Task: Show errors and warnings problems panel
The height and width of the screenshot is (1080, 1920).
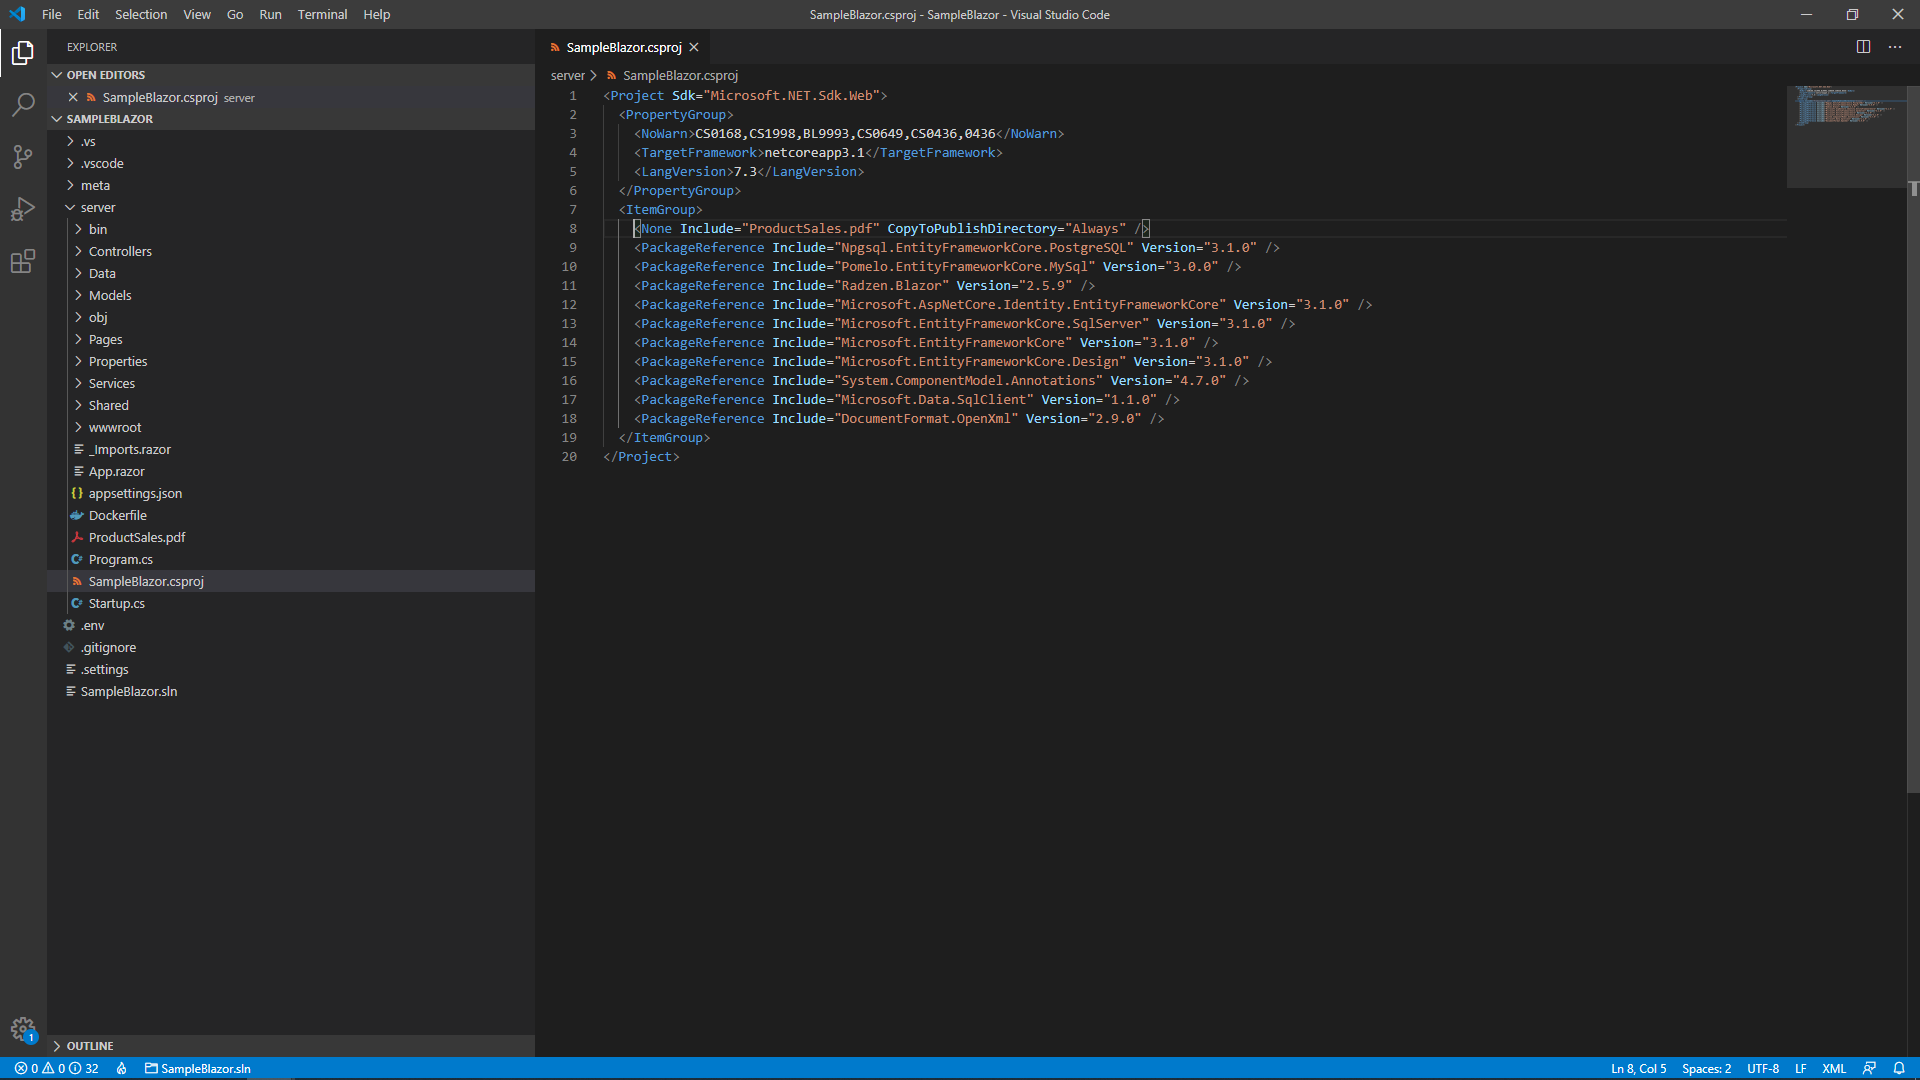Action: pyautogui.click(x=57, y=1068)
